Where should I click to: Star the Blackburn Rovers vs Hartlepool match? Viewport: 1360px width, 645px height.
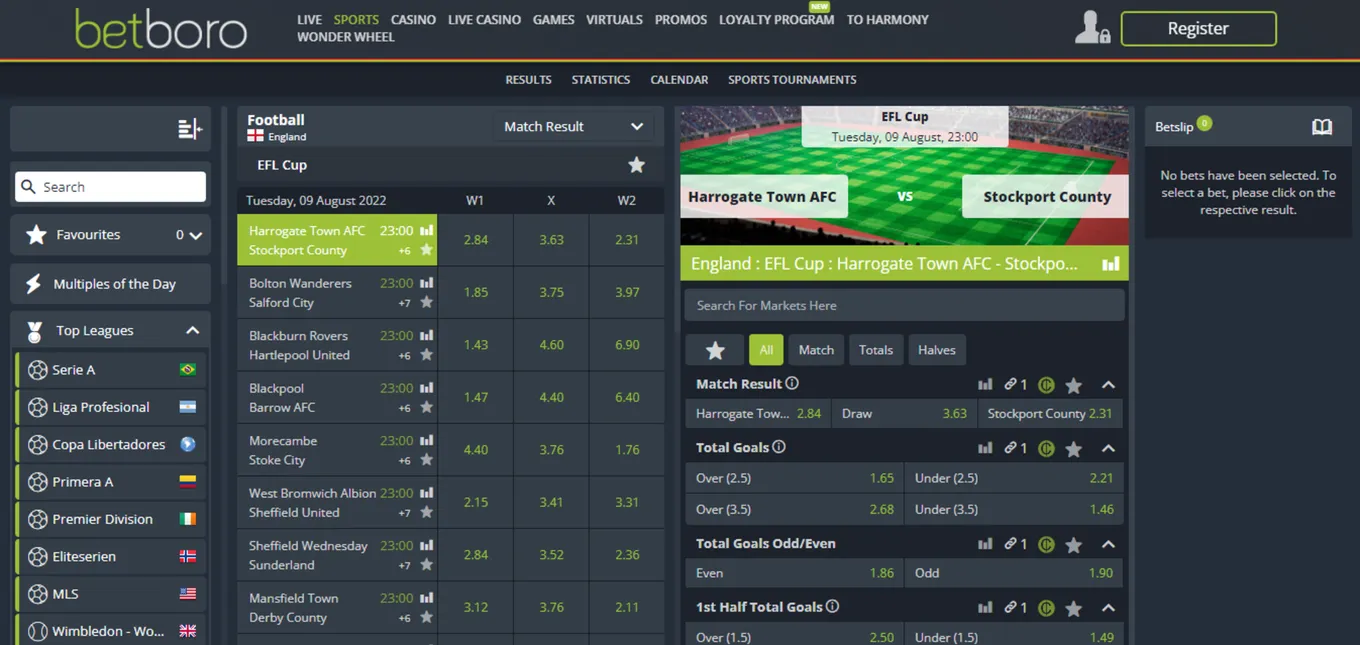coord(427,355)
